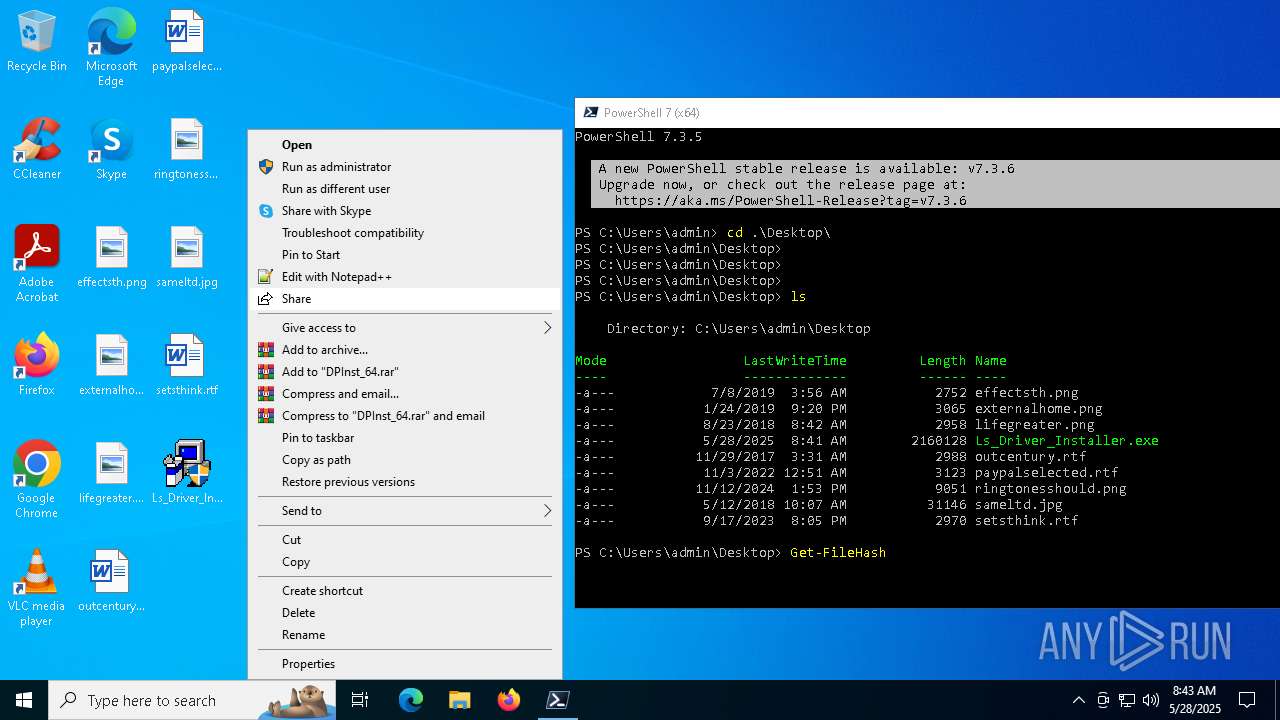Choose Open in the context menu
Image resolution: width=1280 pixels, height=720 pixels.
pos(405,145)
